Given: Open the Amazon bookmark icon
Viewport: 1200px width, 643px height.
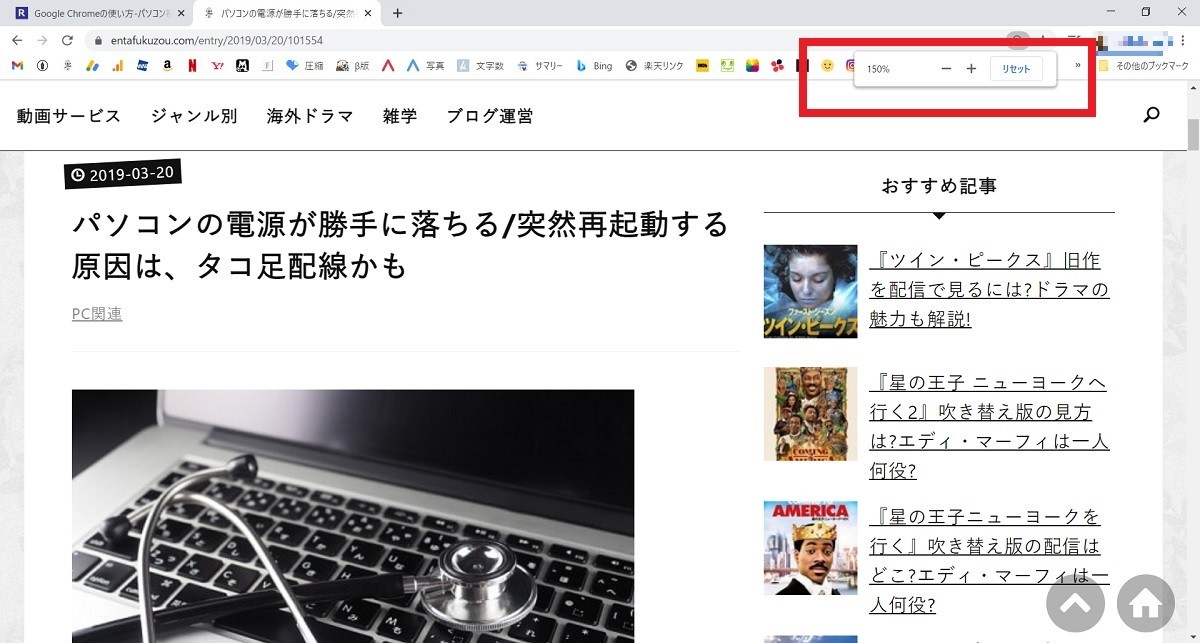Looking at the screenshot, I should pyautogui.click(x=167, y=66).
